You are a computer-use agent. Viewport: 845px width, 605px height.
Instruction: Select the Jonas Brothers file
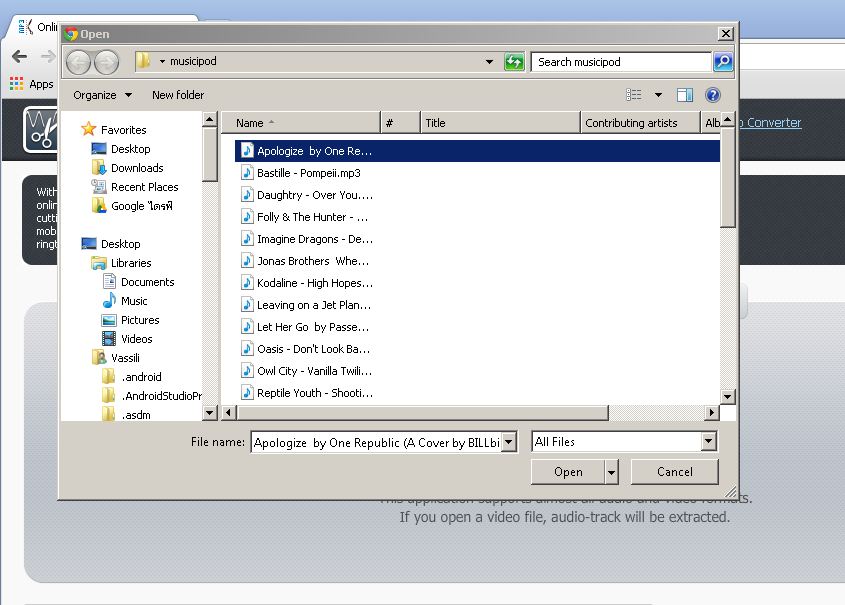pyautogui.click(x=306, y=261)
